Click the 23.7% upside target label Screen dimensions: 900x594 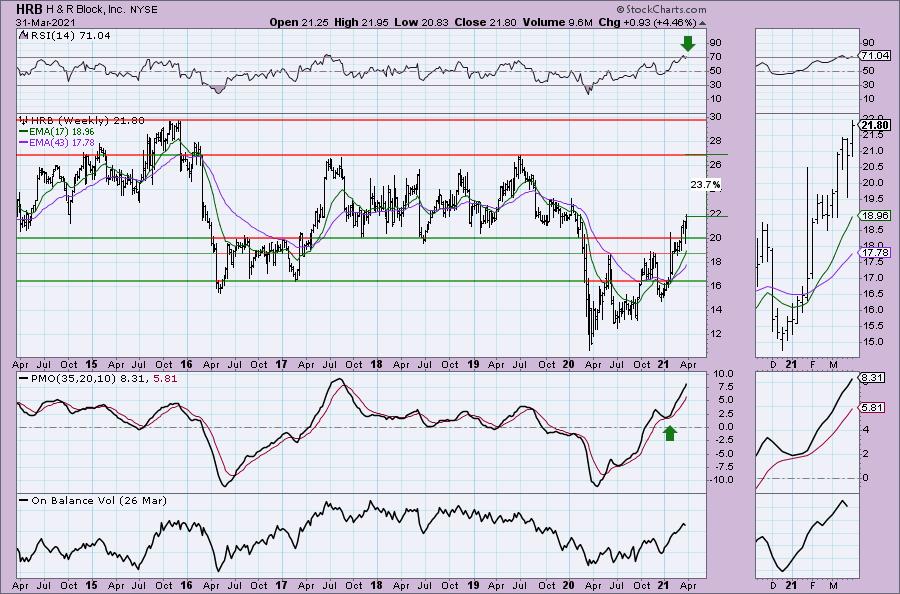[705, 185]
